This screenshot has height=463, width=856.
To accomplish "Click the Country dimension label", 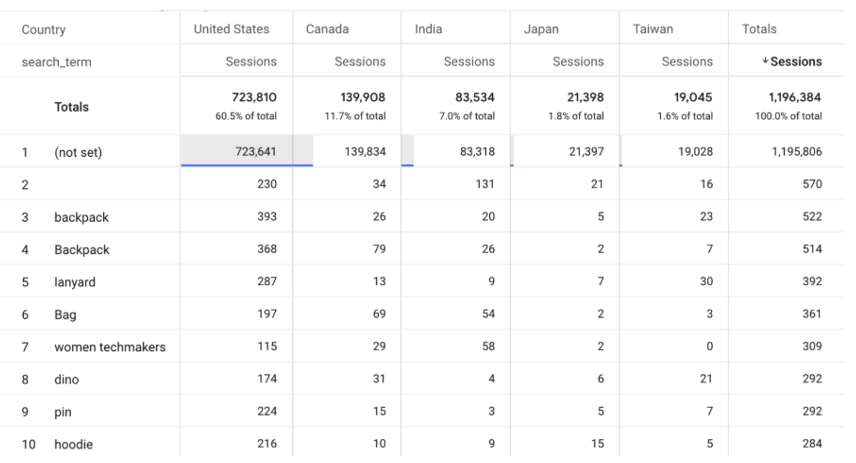I will 44,29.
